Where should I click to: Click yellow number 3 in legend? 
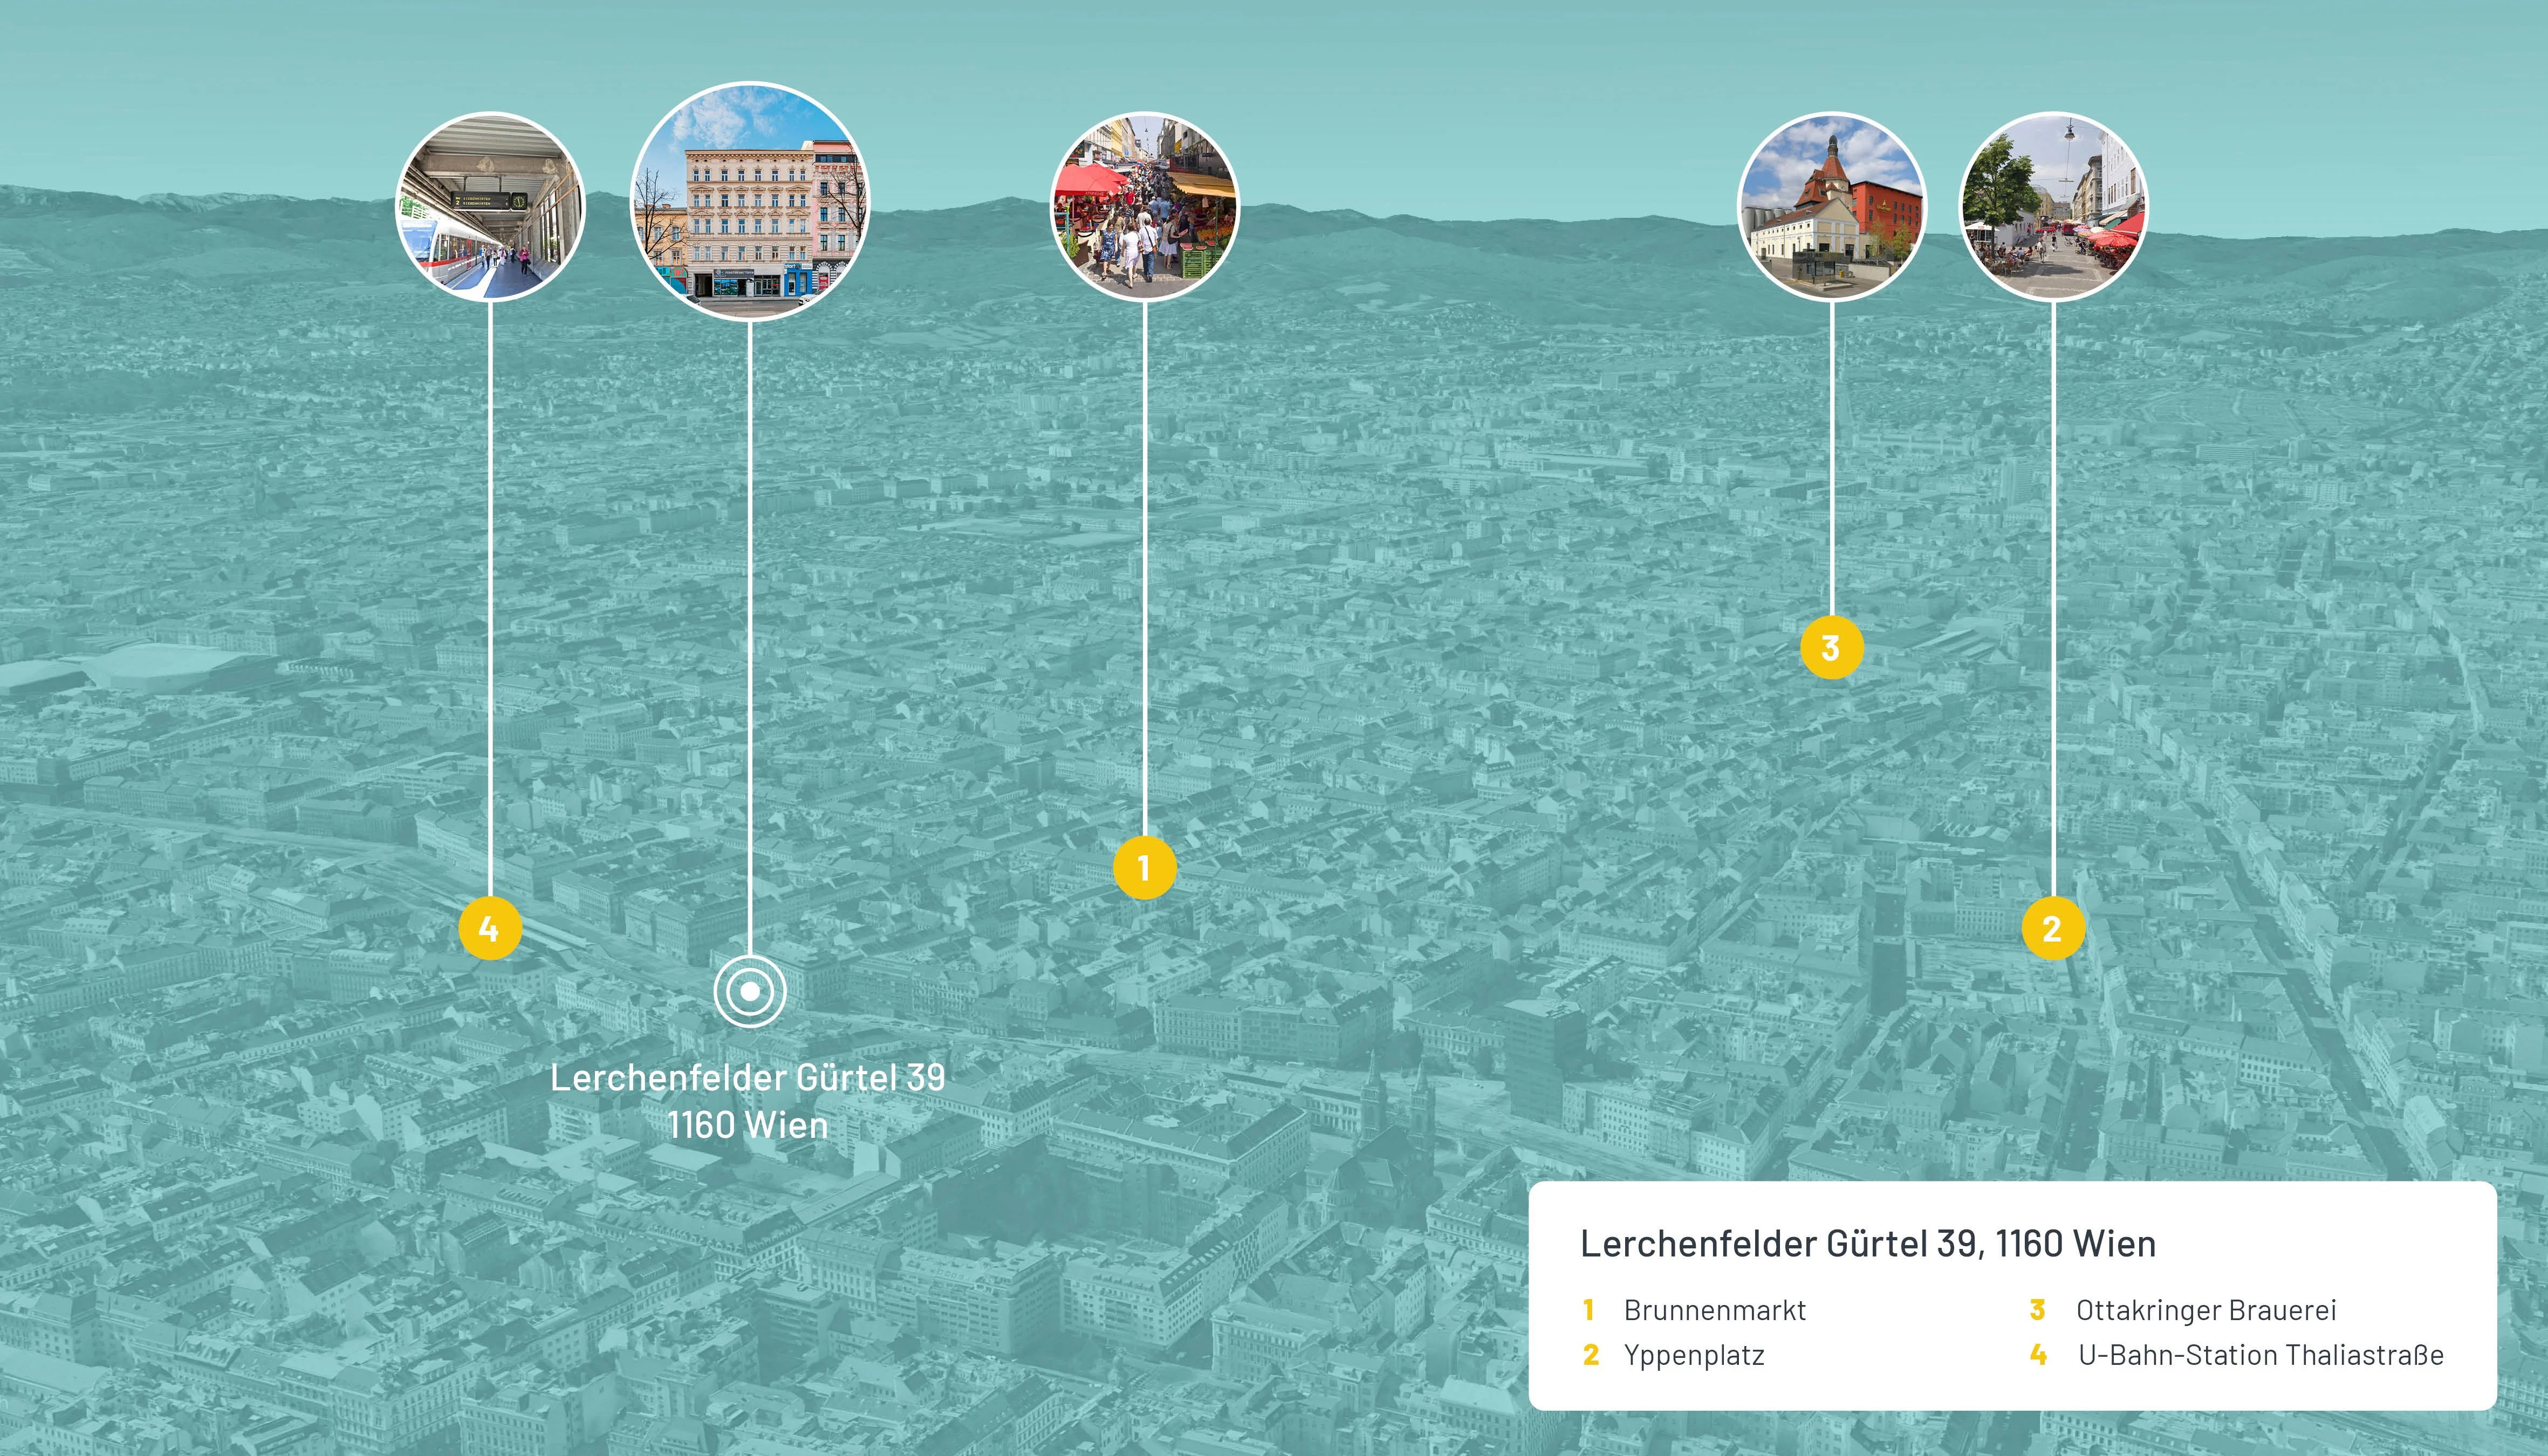(x=2037, y=1310)
